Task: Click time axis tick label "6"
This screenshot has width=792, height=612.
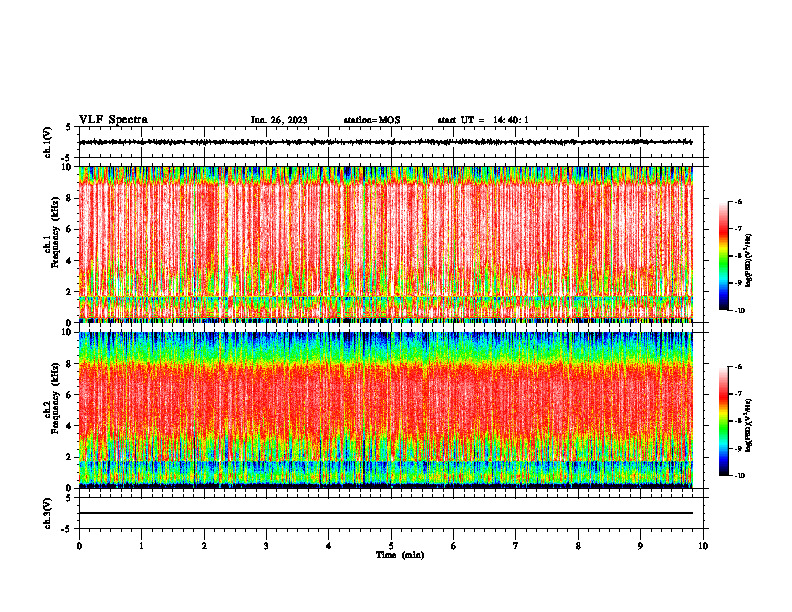Action: click(x=454, y=546)
